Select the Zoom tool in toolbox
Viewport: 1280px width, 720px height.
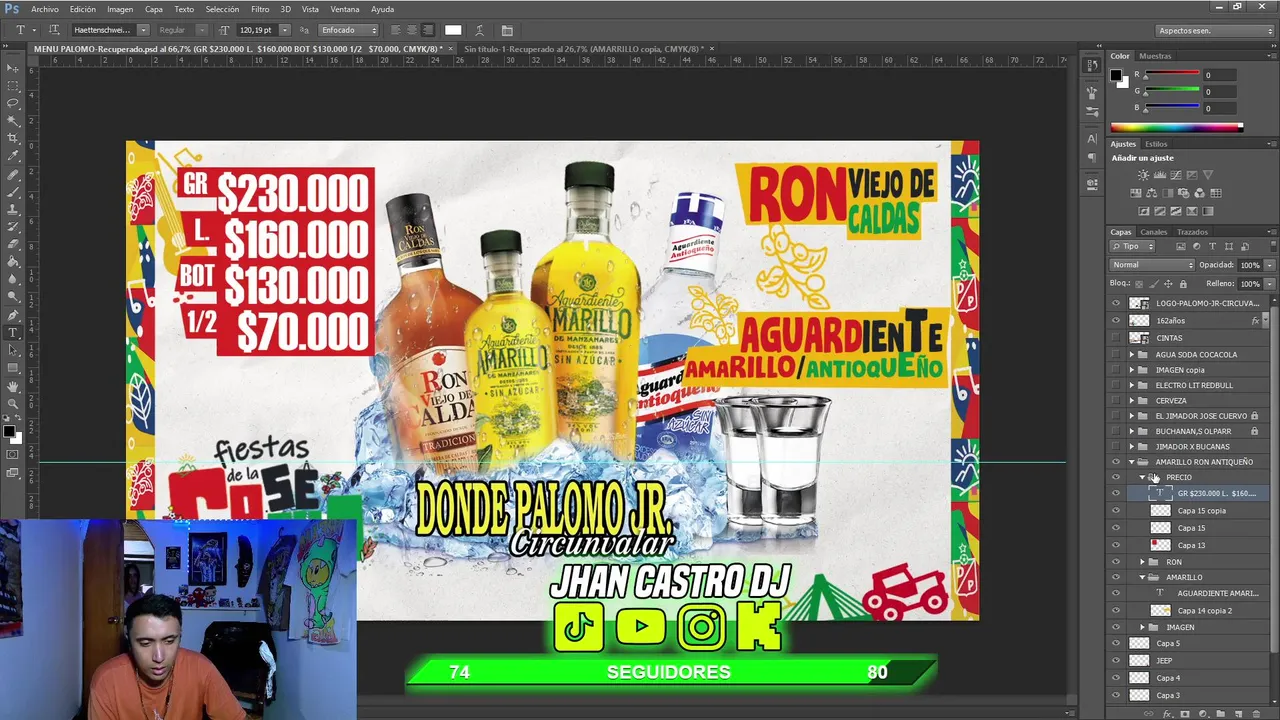[13, 403]
